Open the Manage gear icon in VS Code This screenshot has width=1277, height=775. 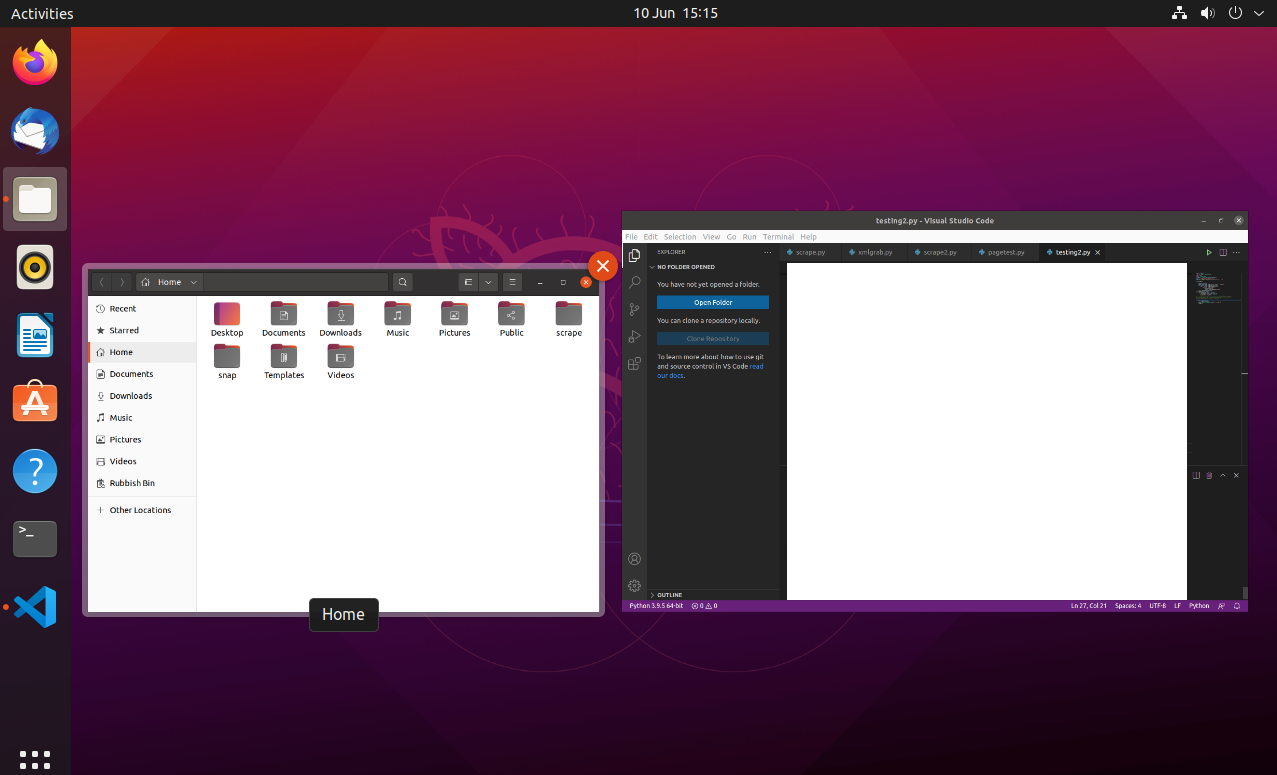(x=634, y=586)
